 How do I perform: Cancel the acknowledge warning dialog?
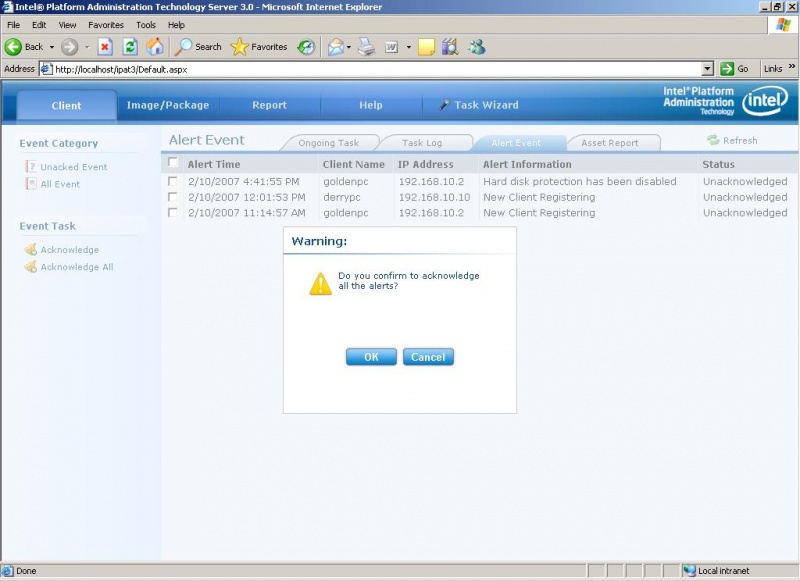(x=428, y=357)
